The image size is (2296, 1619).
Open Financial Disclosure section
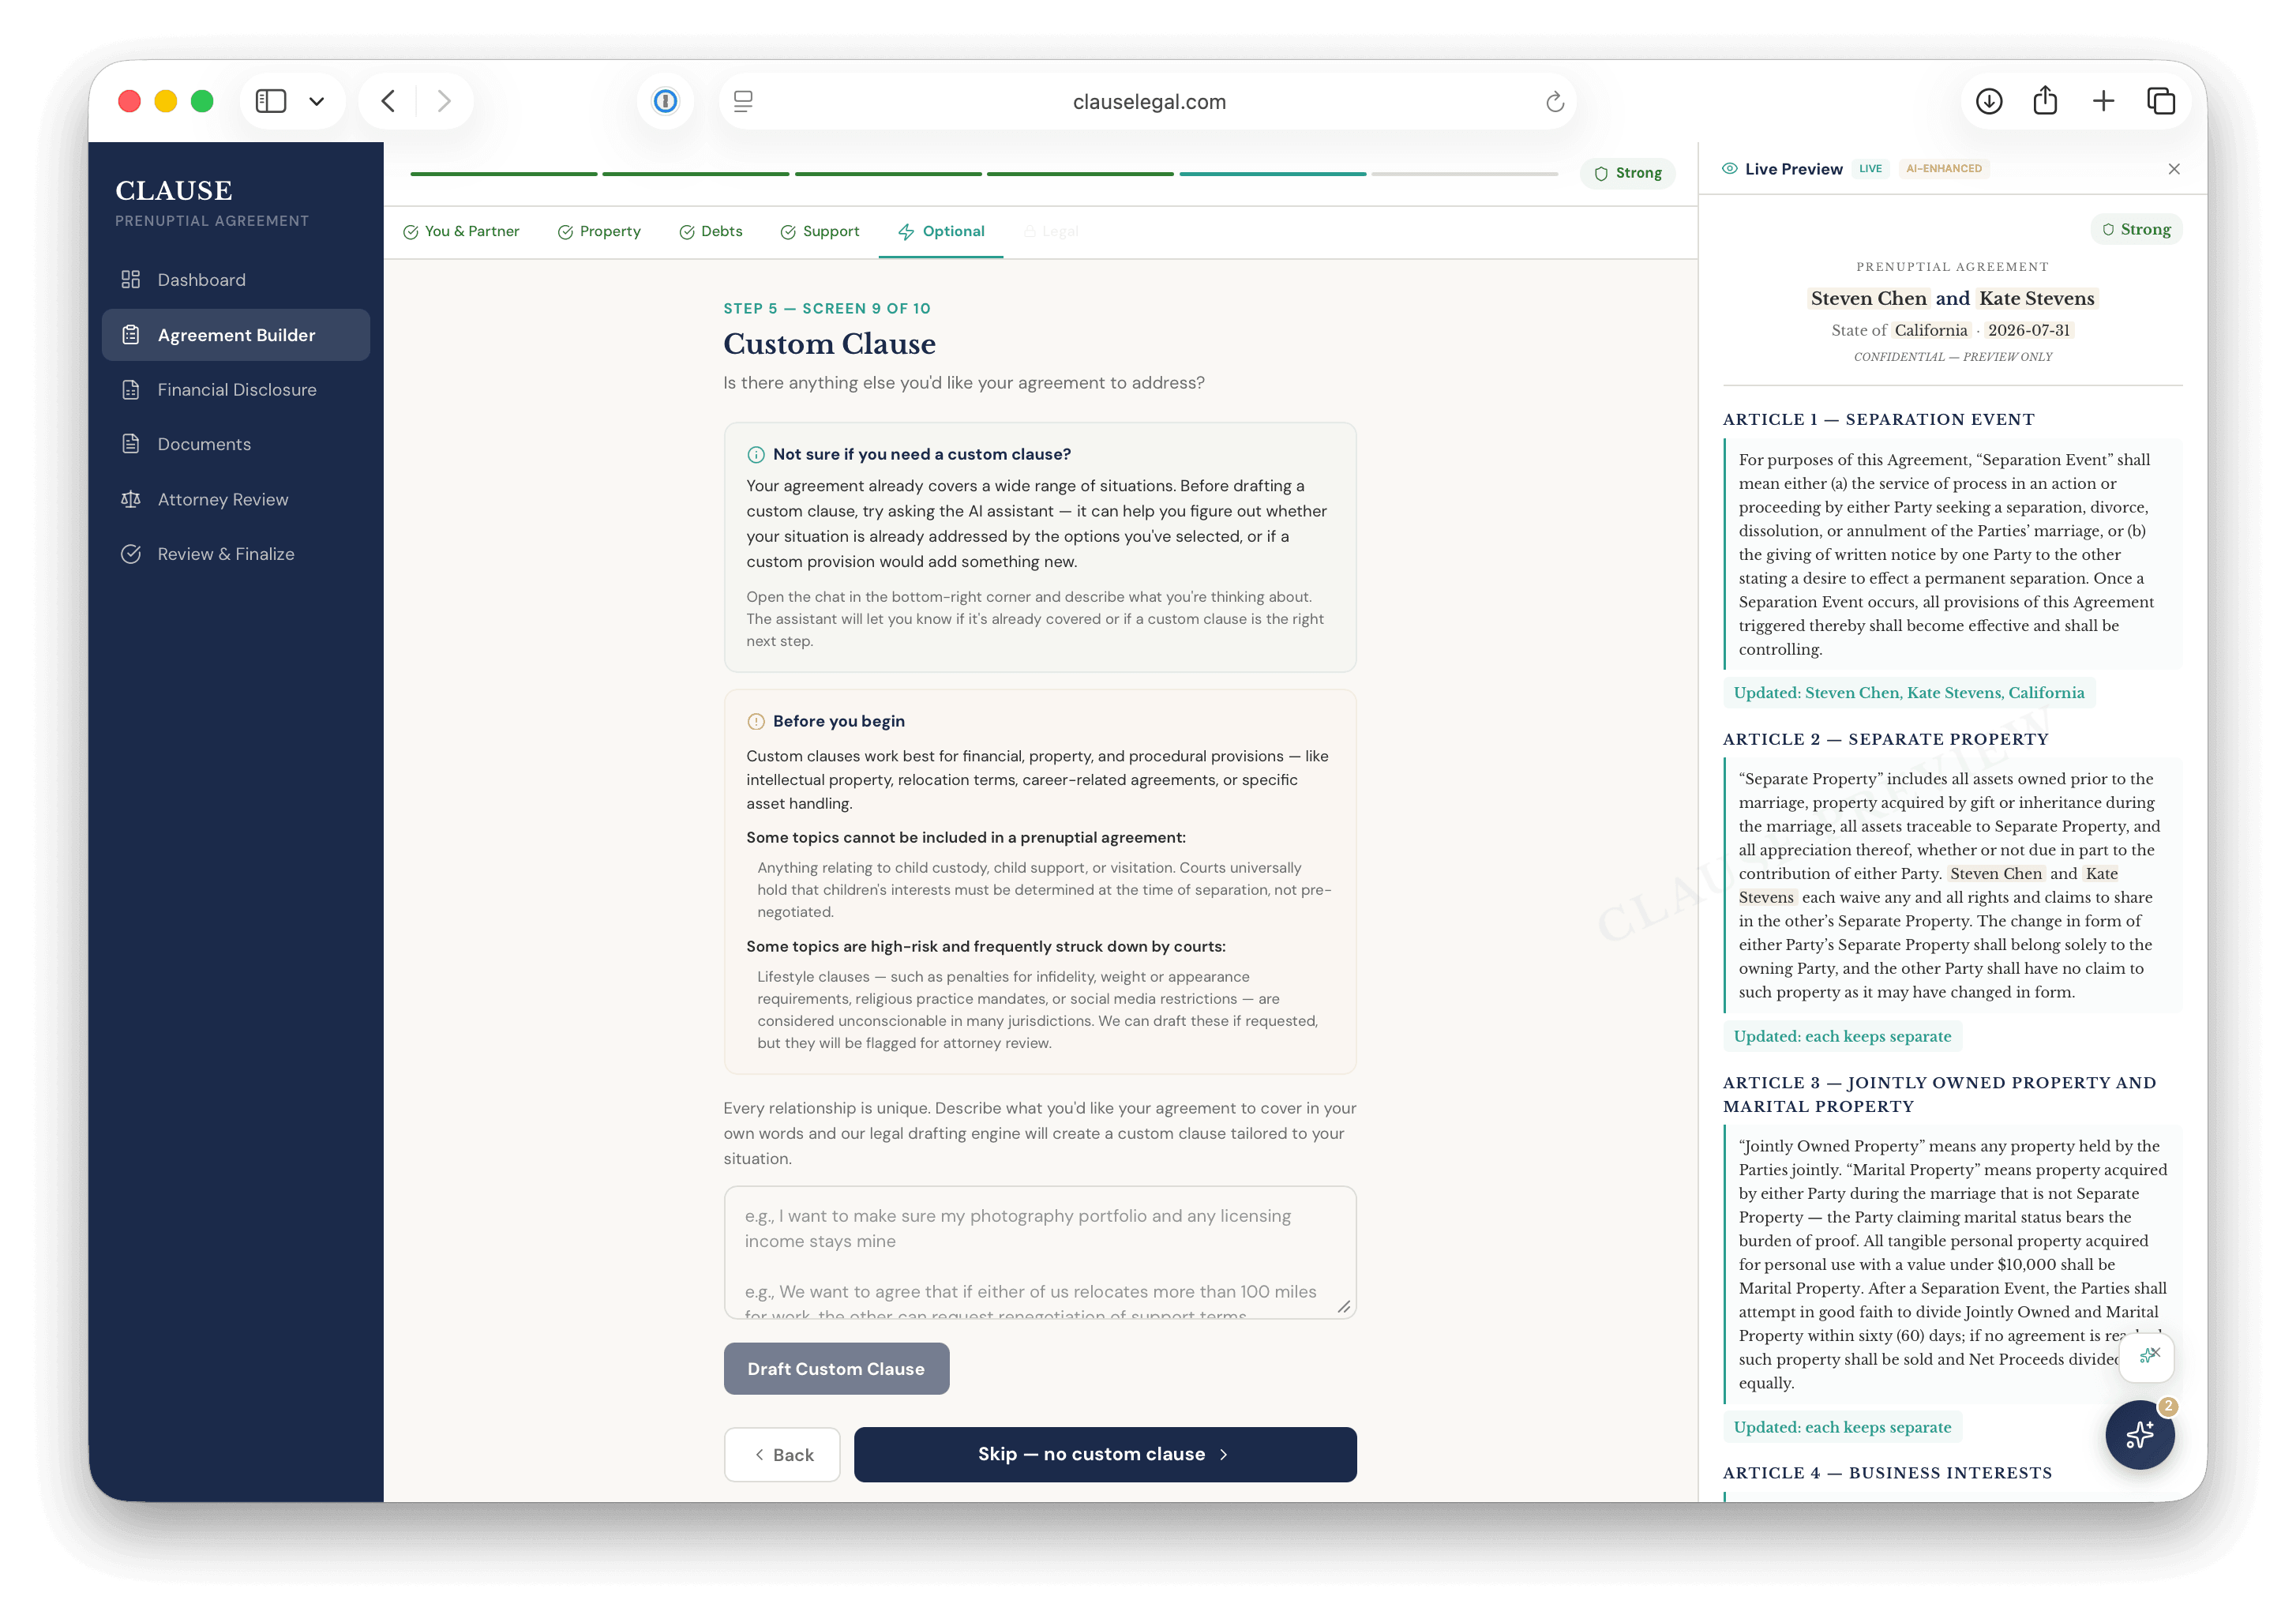(236, 390)
